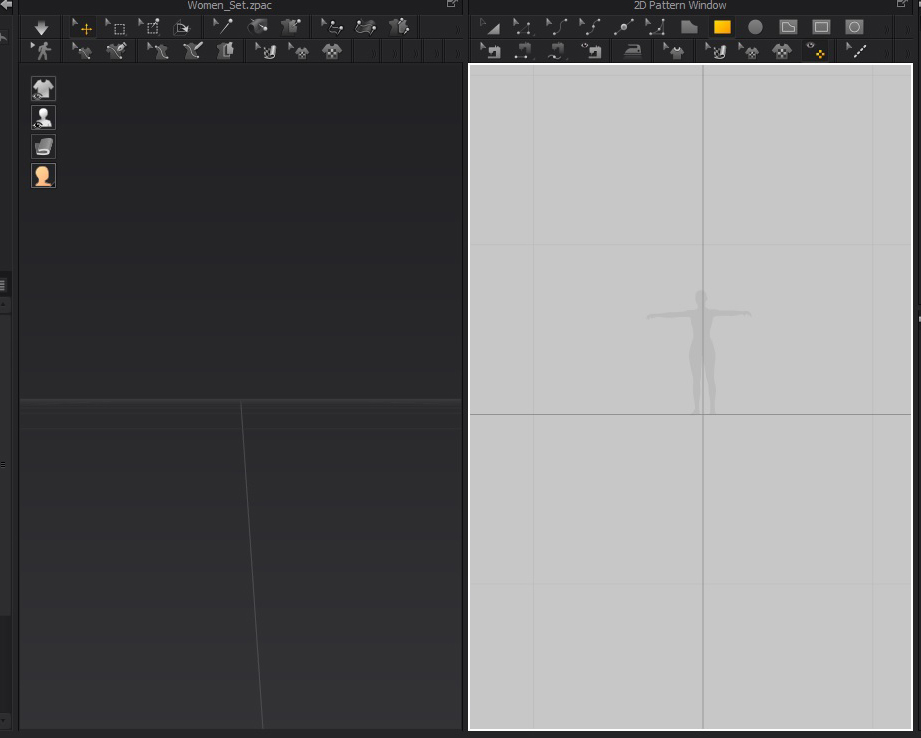This screenshot has width=921, height=738.
Task: Toggle avatar display icon in 3D view
Action: (43, 118)
